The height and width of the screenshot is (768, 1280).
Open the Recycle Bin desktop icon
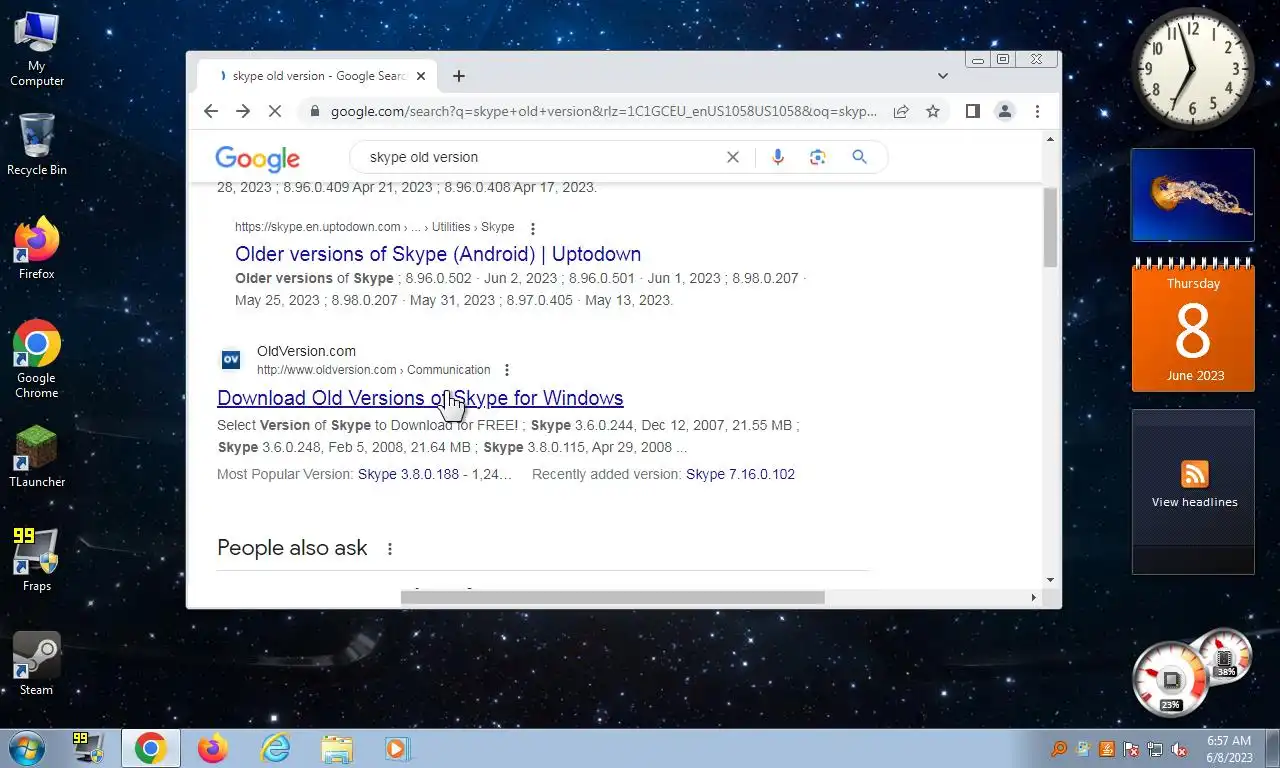[37, 145]
